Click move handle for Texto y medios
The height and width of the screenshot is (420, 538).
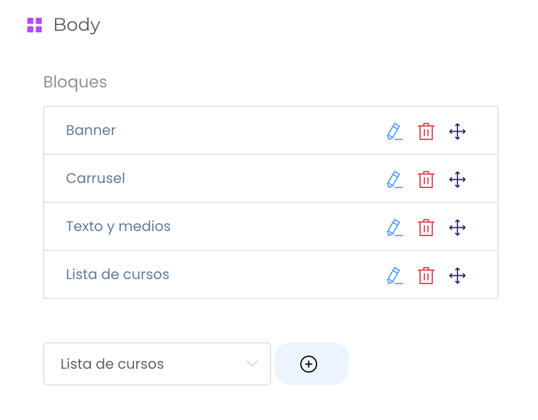(457, 228)
